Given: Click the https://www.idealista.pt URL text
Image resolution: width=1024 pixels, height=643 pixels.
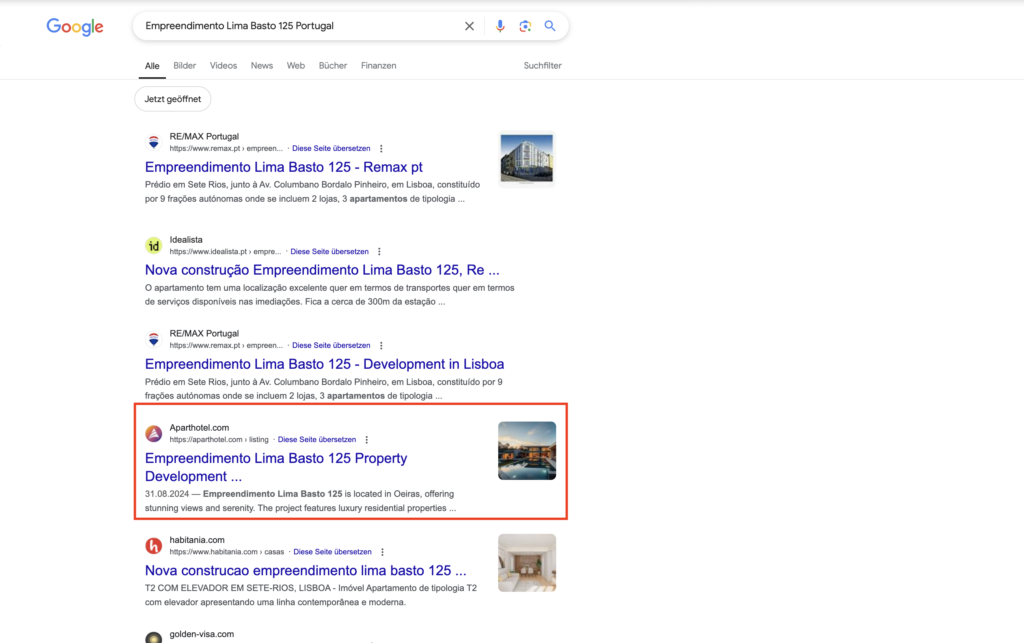Looking at the screenshot, I should (x=225, y=252).
